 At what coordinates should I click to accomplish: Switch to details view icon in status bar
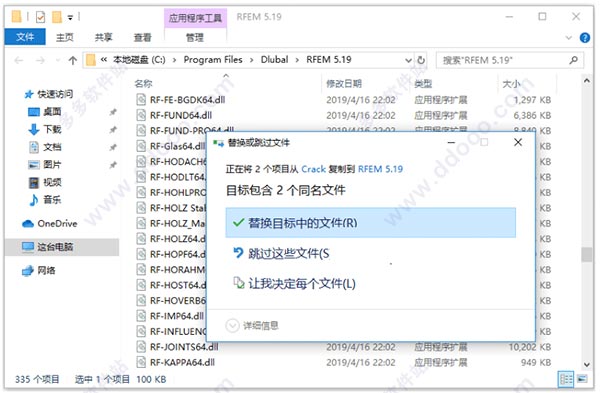[566, 379]
